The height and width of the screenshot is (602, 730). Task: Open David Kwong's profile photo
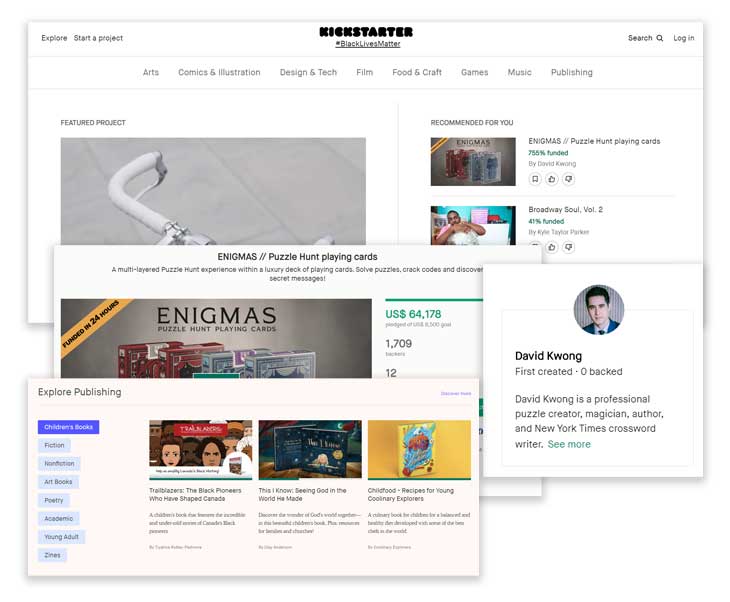click(599, 310)
